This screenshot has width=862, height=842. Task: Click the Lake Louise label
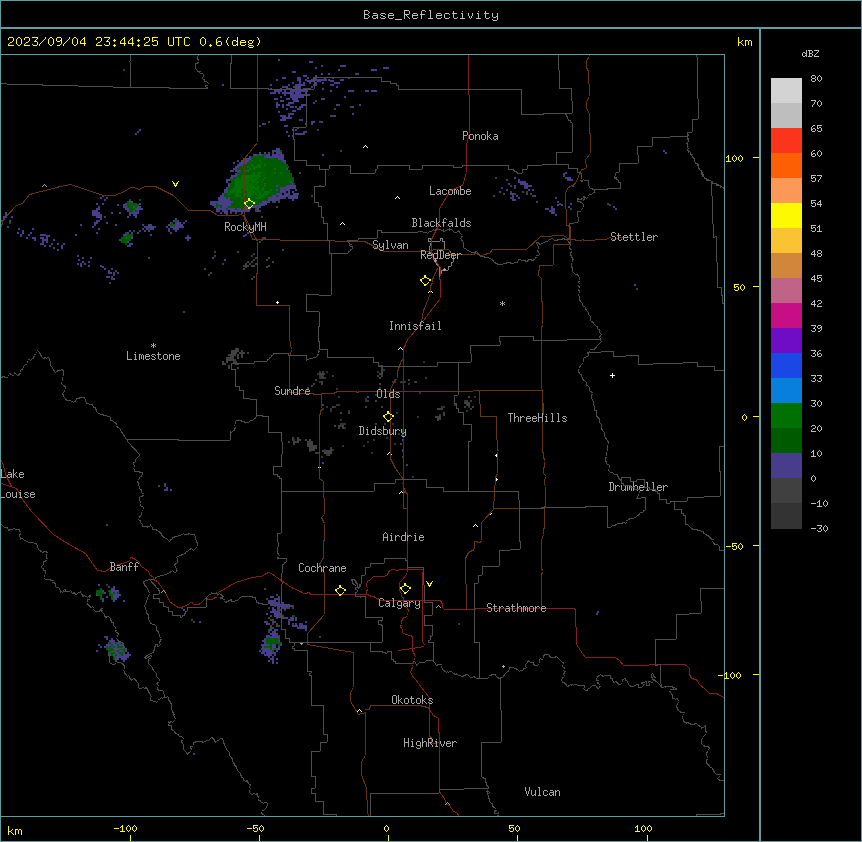(x=17, y=484)
